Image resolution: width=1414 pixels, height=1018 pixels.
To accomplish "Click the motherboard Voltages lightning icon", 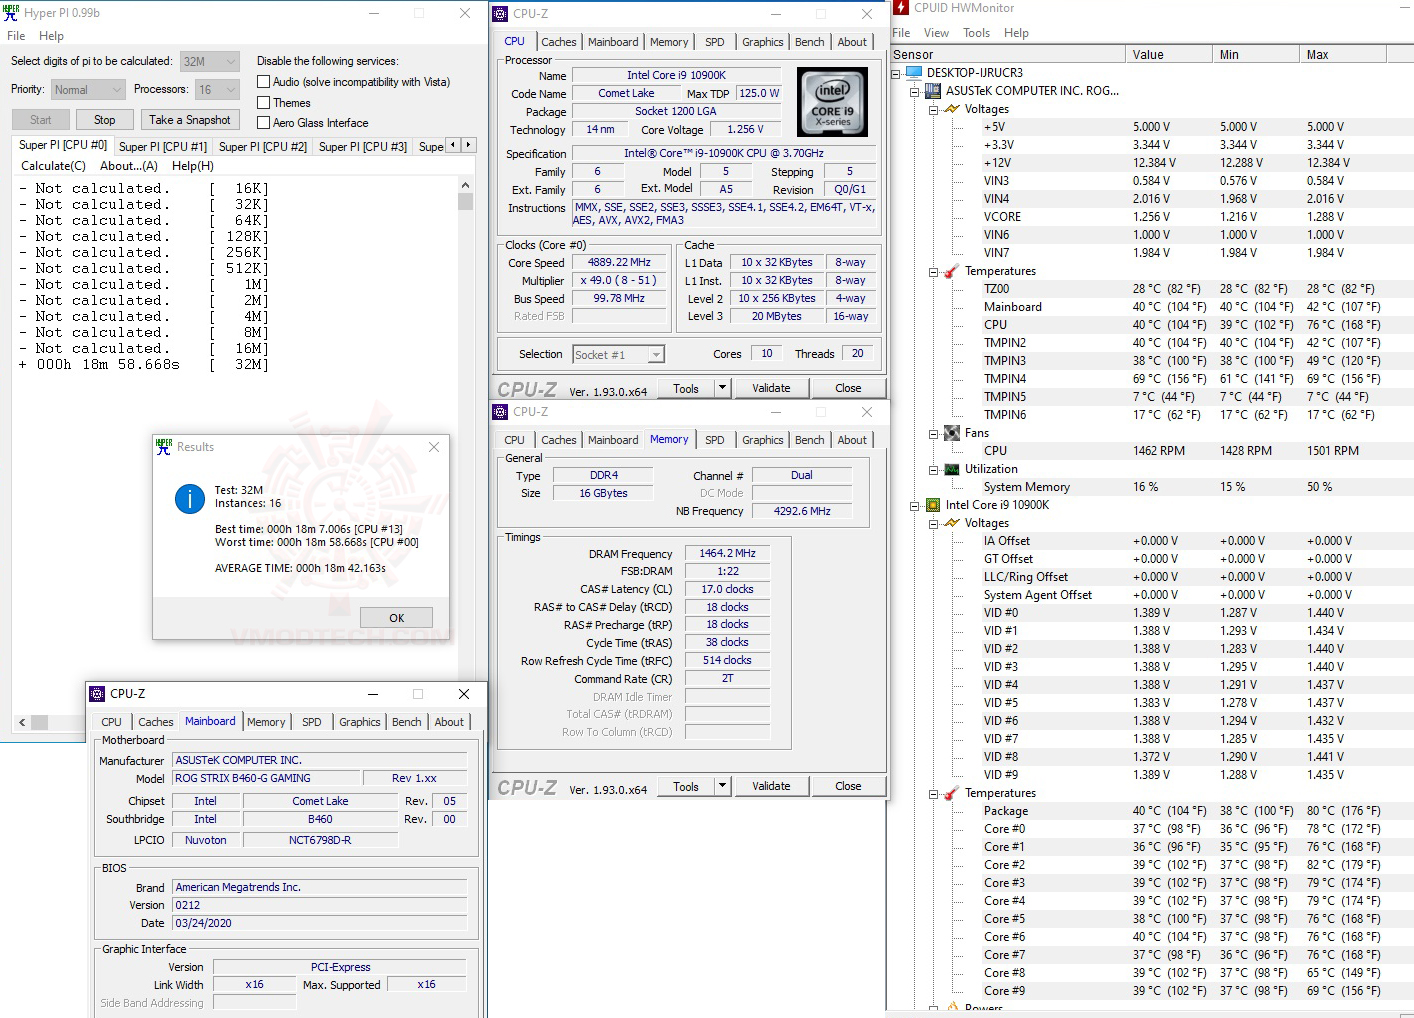I will pyautogui.click(x=952, y=109).
